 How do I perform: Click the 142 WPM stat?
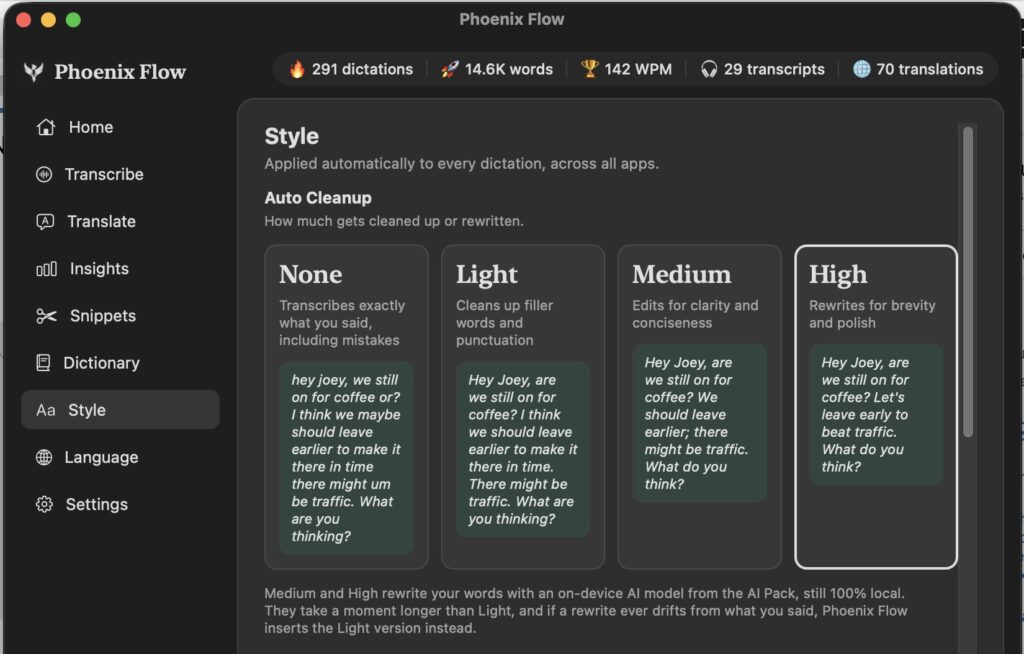[627, 69]
